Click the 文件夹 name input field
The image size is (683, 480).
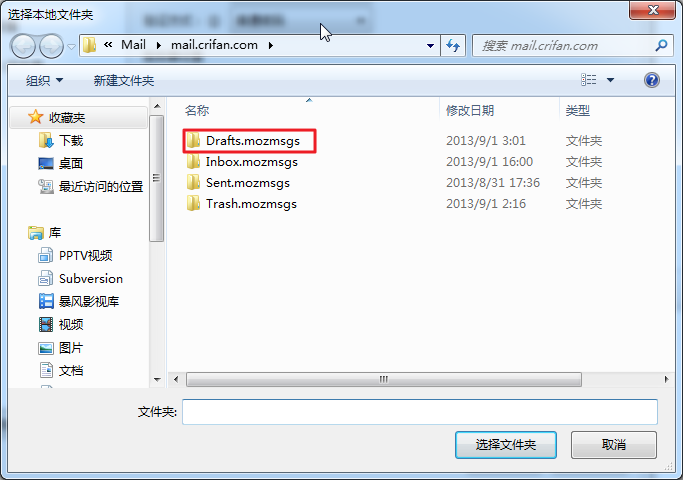point(420,412)
